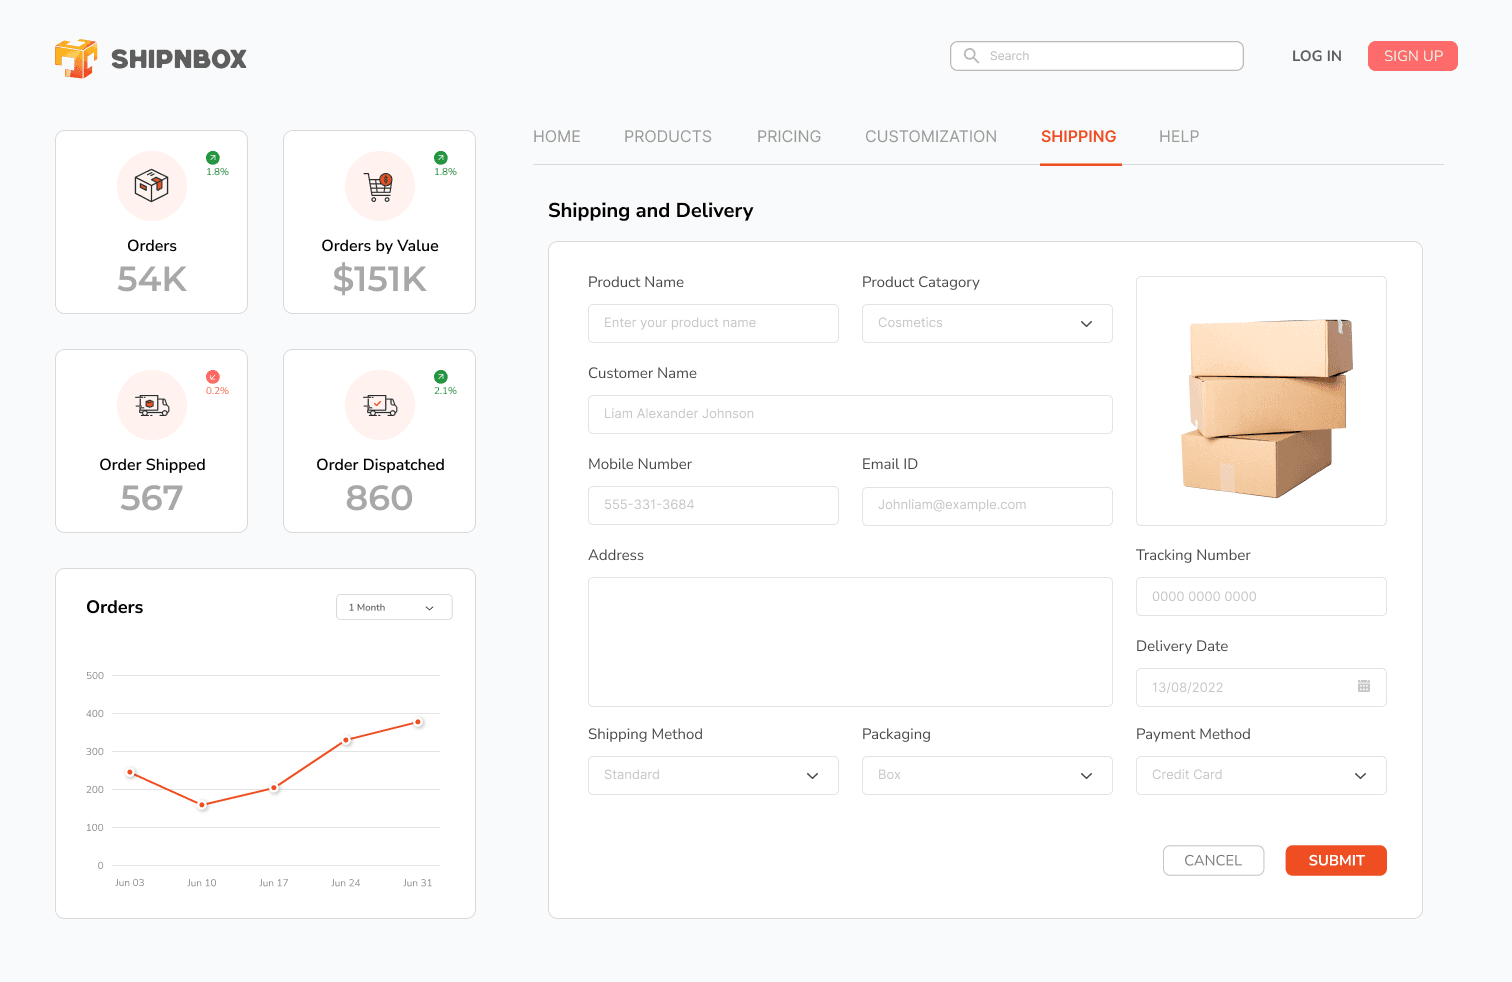The image size is (1512, 982).
Task: Go to the CUSTOMIZATION tab
Action: pos(931,136)
